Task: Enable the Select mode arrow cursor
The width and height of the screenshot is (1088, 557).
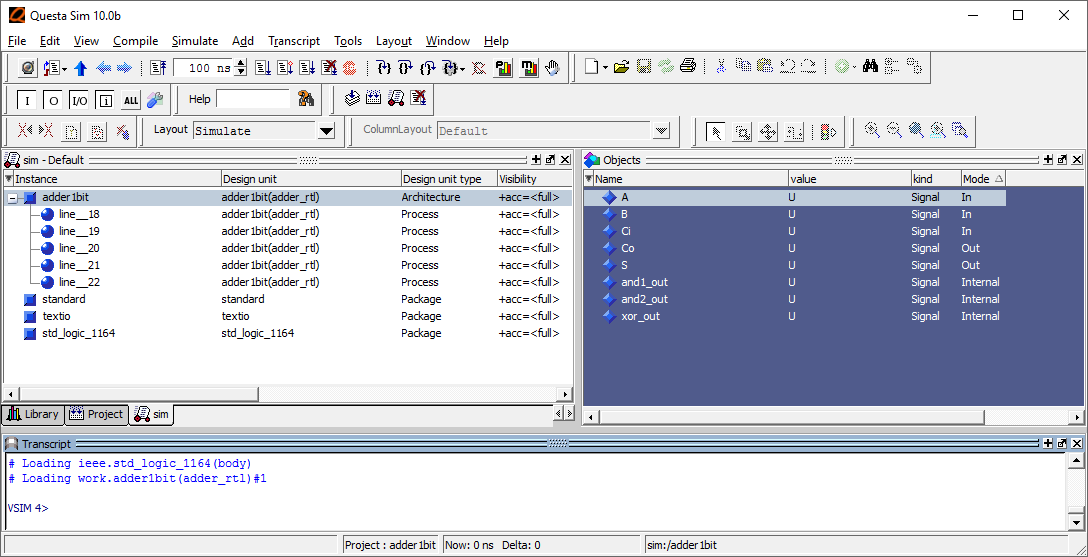Action: (717, 131)
